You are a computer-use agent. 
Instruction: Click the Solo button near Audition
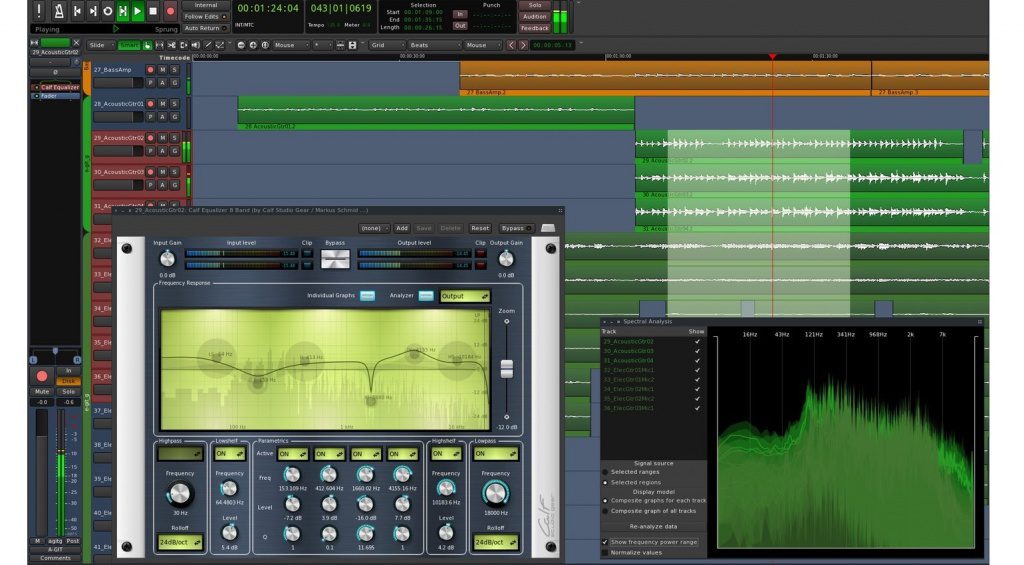534,5
